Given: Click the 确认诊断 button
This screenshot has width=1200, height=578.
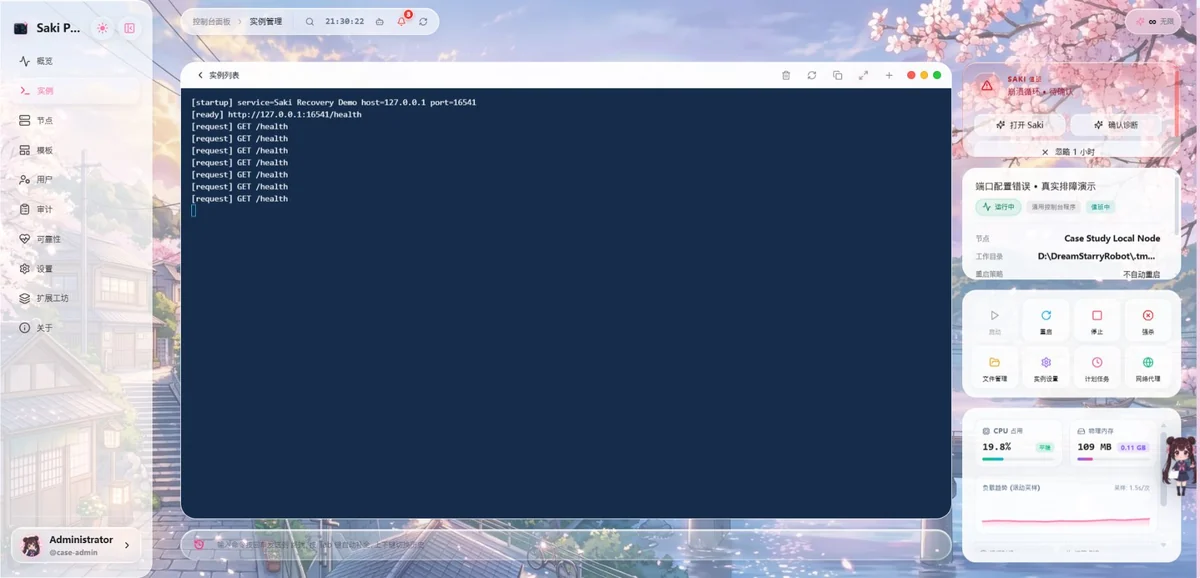Looking at the screenshot, I should [x=1116, y=125].
